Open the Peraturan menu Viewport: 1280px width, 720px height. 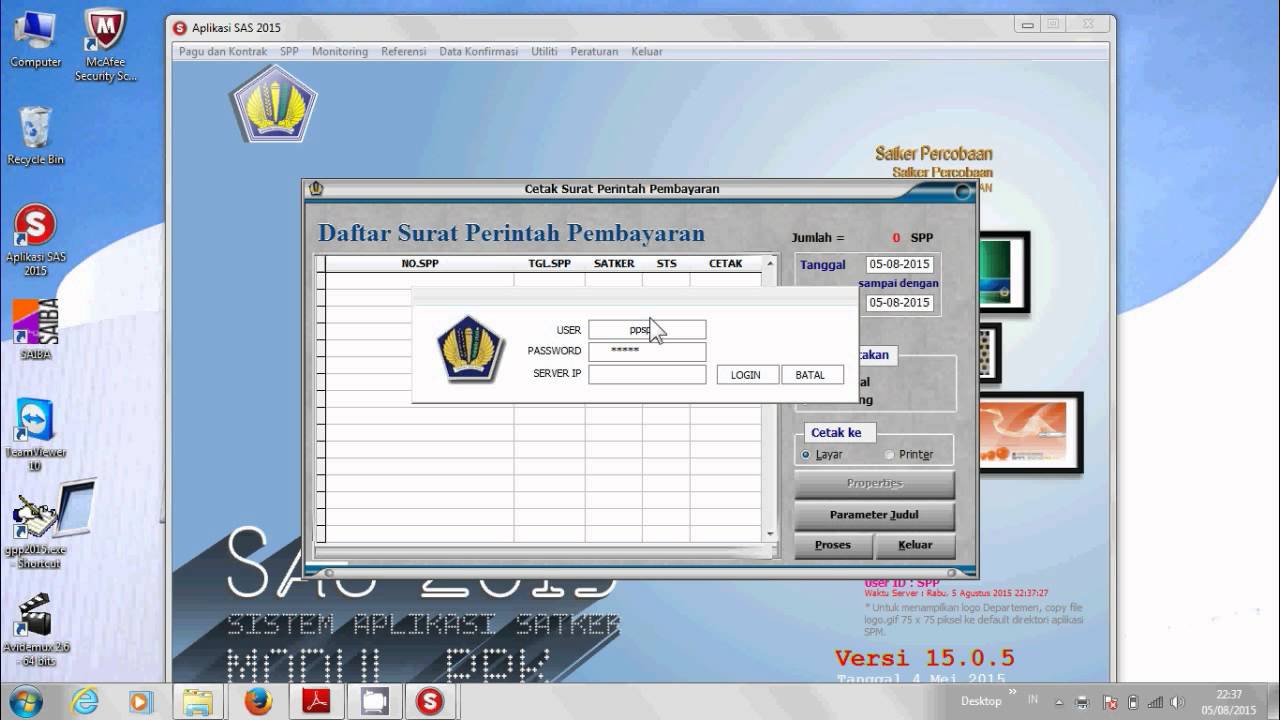594,51
